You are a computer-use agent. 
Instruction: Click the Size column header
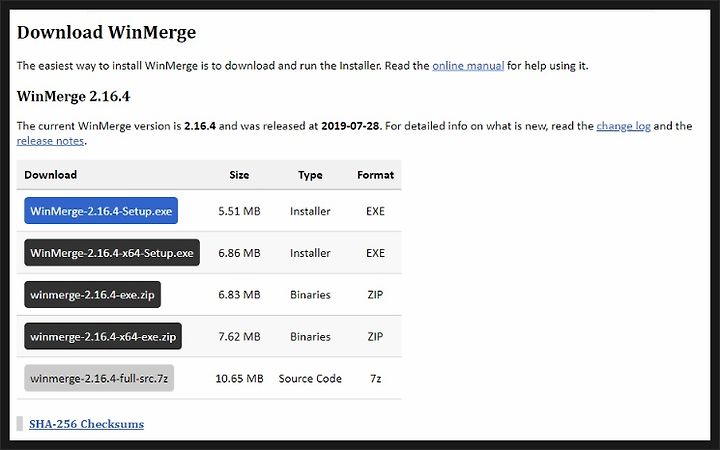click(239, 175)
